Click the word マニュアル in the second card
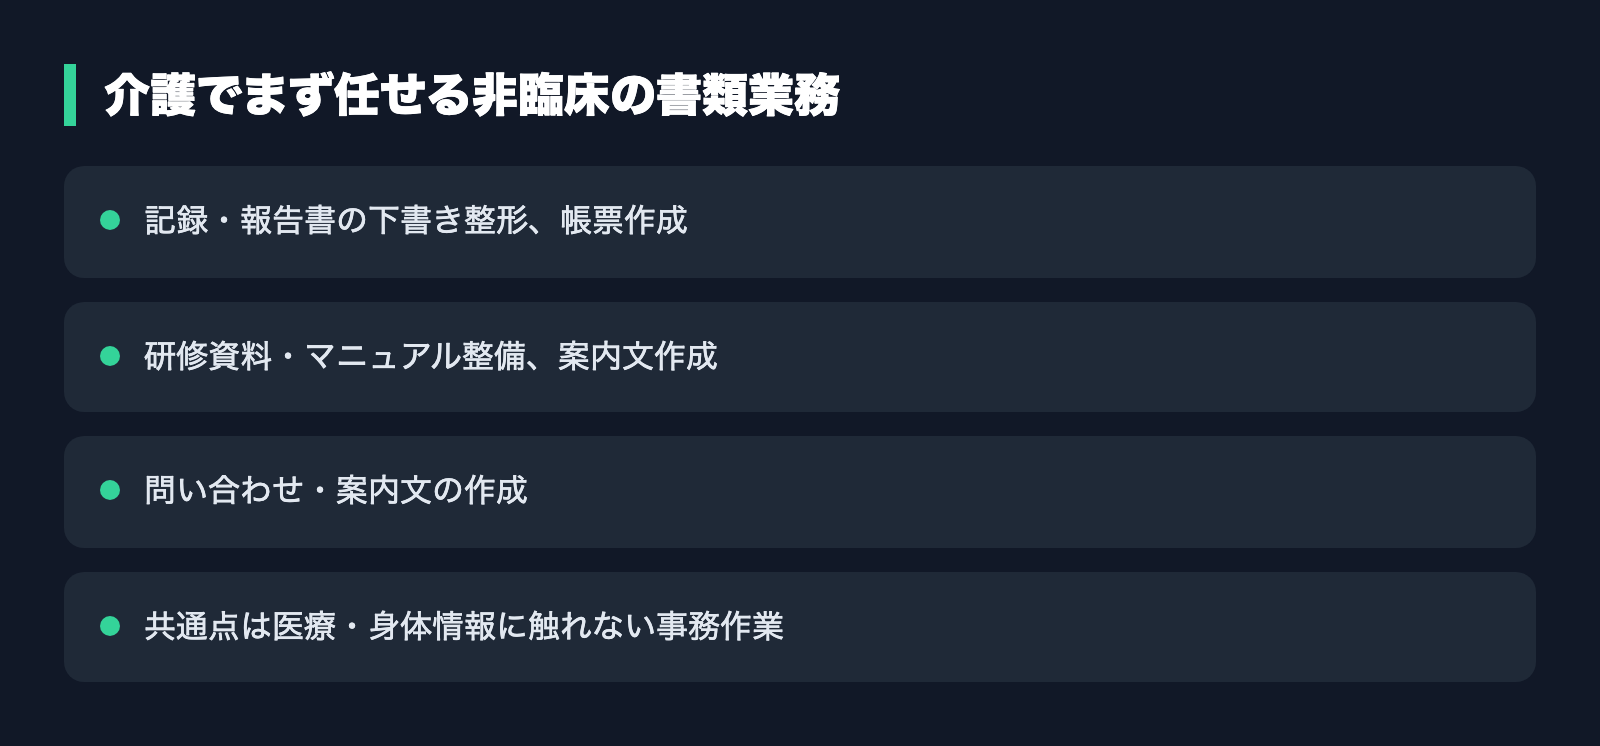Screen dimensions: 1600x746 coord(383,356)
